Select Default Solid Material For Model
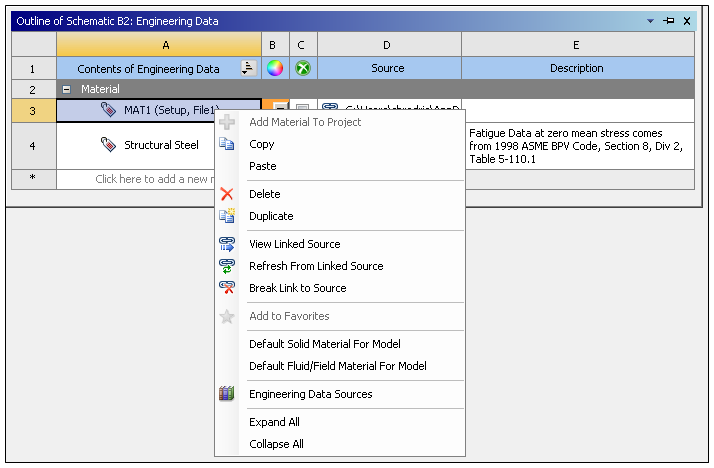This screenshot has height=468, width=714. (324, 344)
